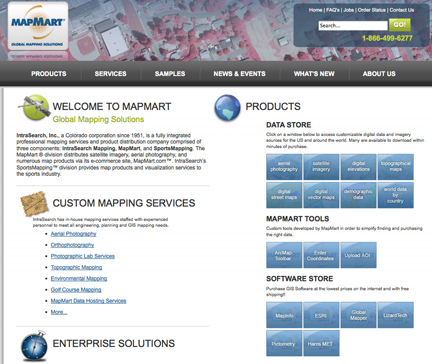This screenshot has width=432, height=364.
Task: Click the old map Custom Mapping icon
Action: [x=34, y=204]
